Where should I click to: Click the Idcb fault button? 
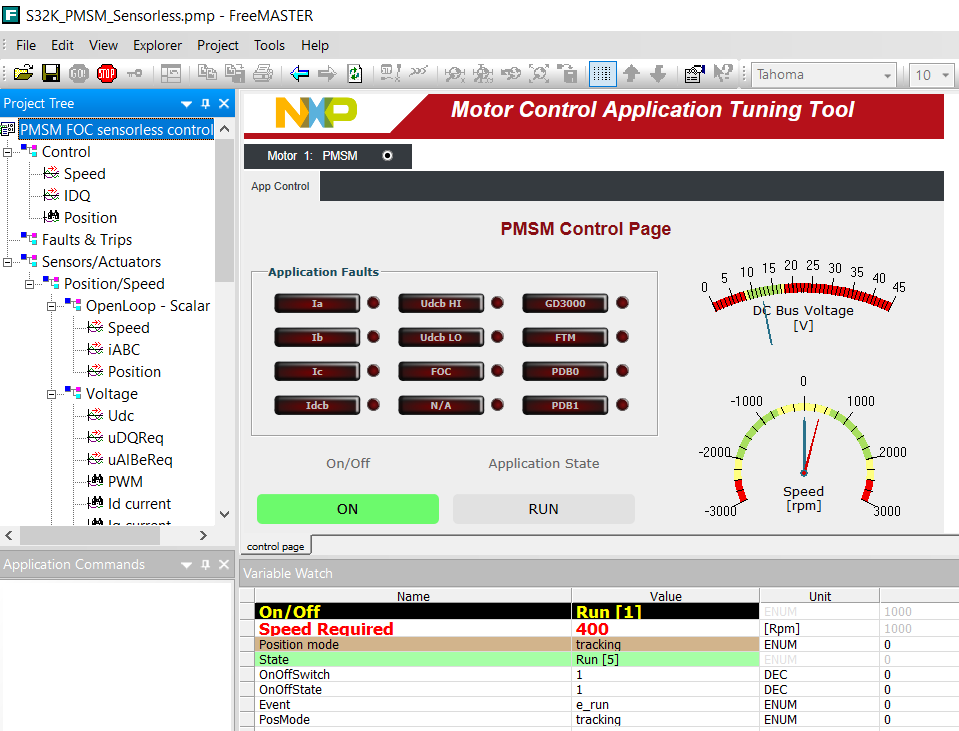click(x=317, y=406)
